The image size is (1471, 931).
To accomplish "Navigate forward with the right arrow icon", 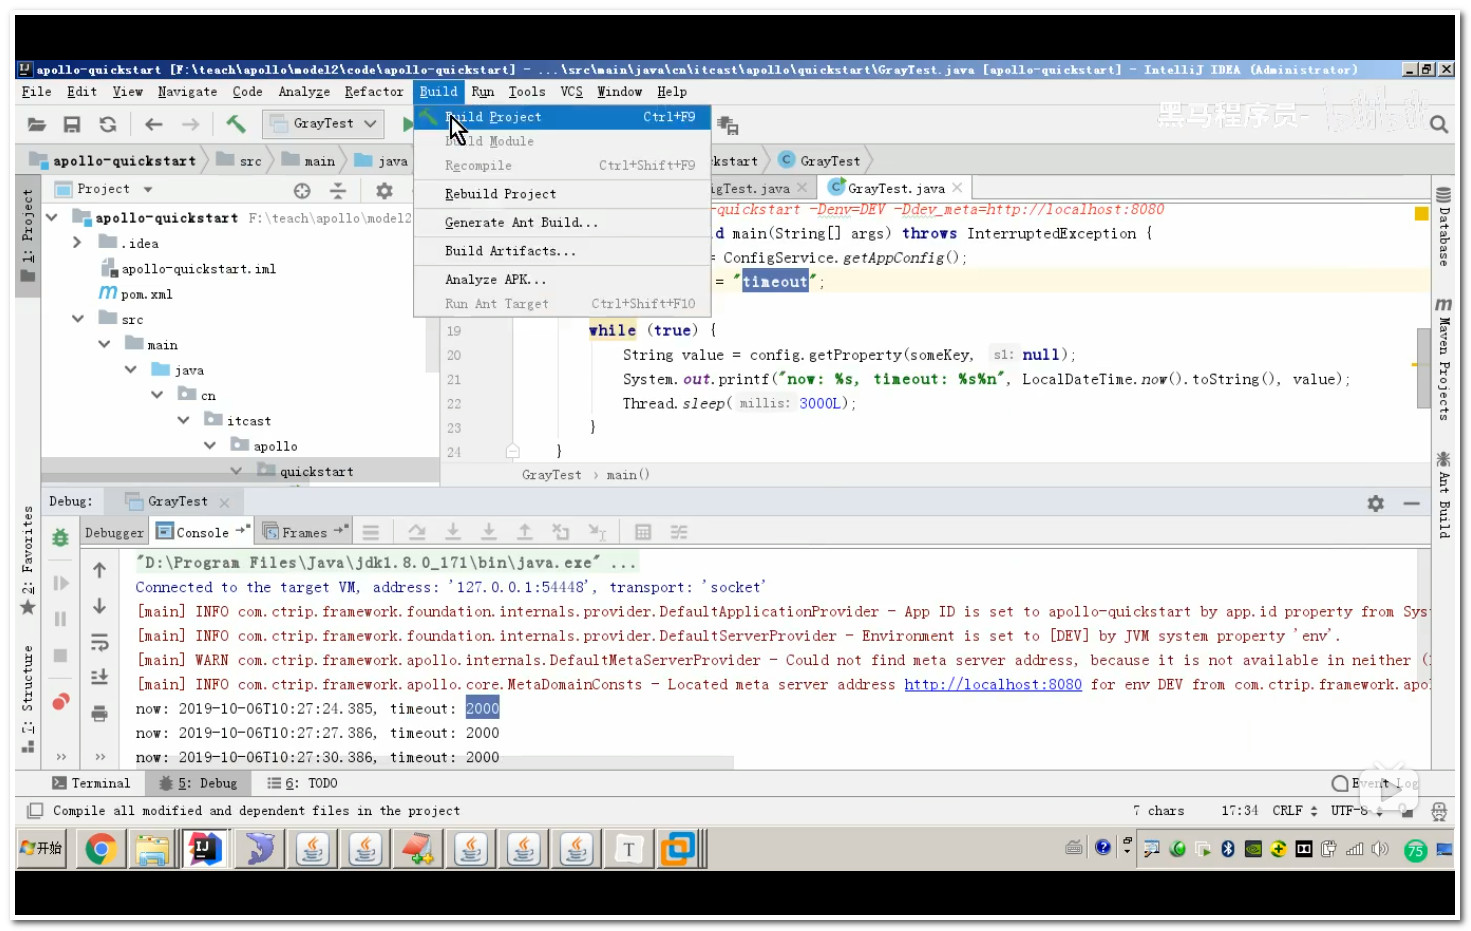I will pos(190,124).
